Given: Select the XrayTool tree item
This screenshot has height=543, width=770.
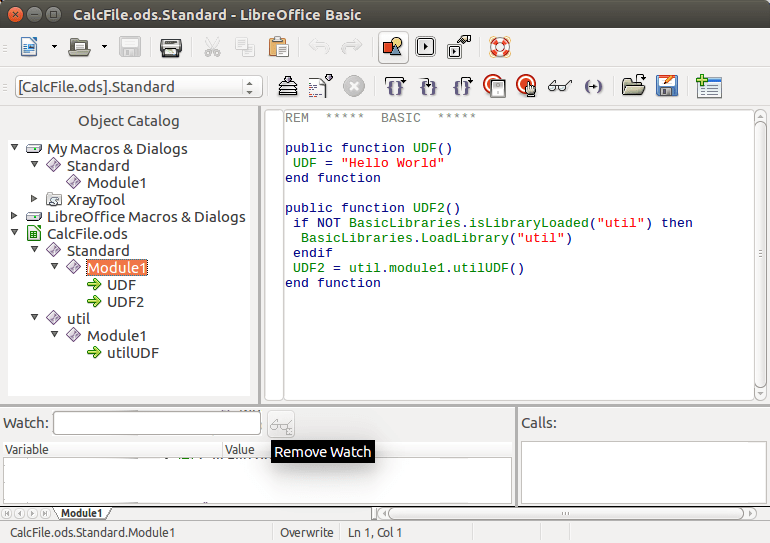Looking at the screenshot, I should 96,200.
